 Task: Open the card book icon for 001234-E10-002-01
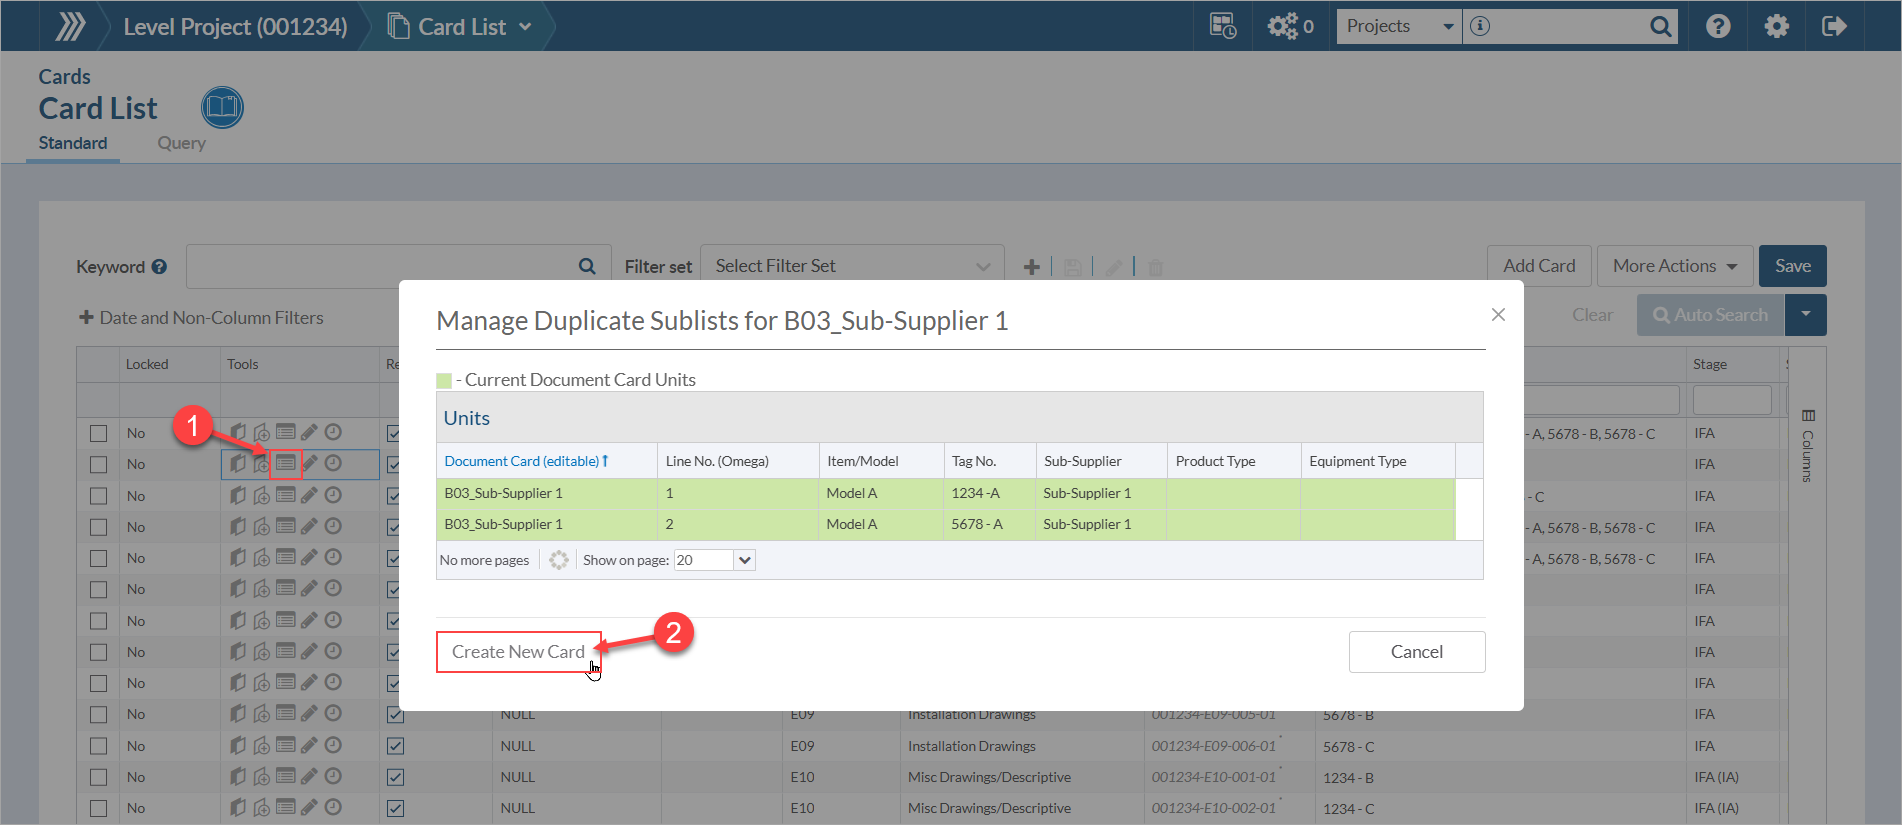(x=238, y=807)
